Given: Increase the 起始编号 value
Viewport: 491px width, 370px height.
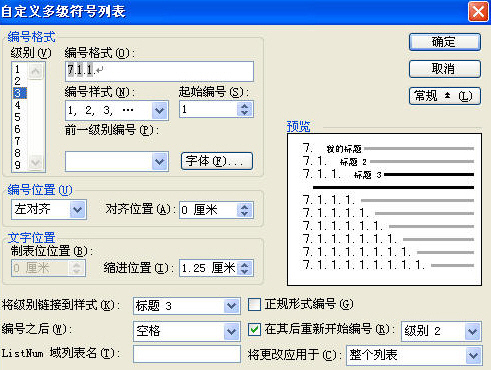Looking at the screenshot, I should [x=245, y=106].
